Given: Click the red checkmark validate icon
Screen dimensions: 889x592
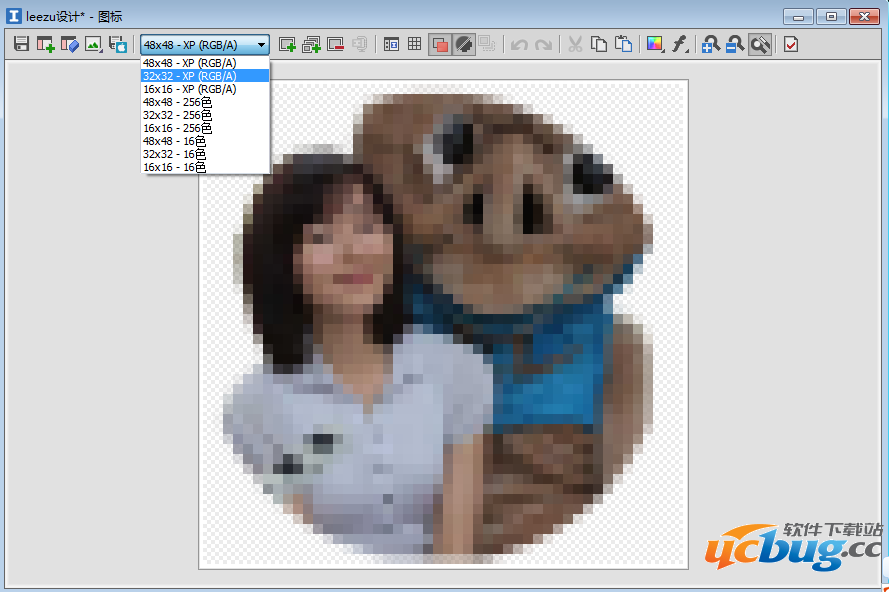Looking at the screenshot, I should [791, 44].
